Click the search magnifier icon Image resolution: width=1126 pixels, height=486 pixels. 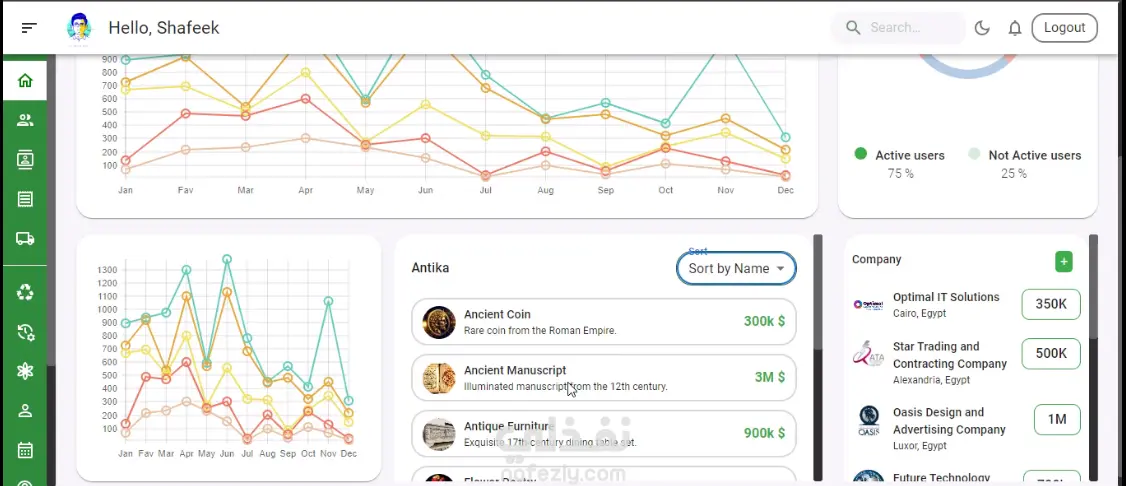point(853,27)
